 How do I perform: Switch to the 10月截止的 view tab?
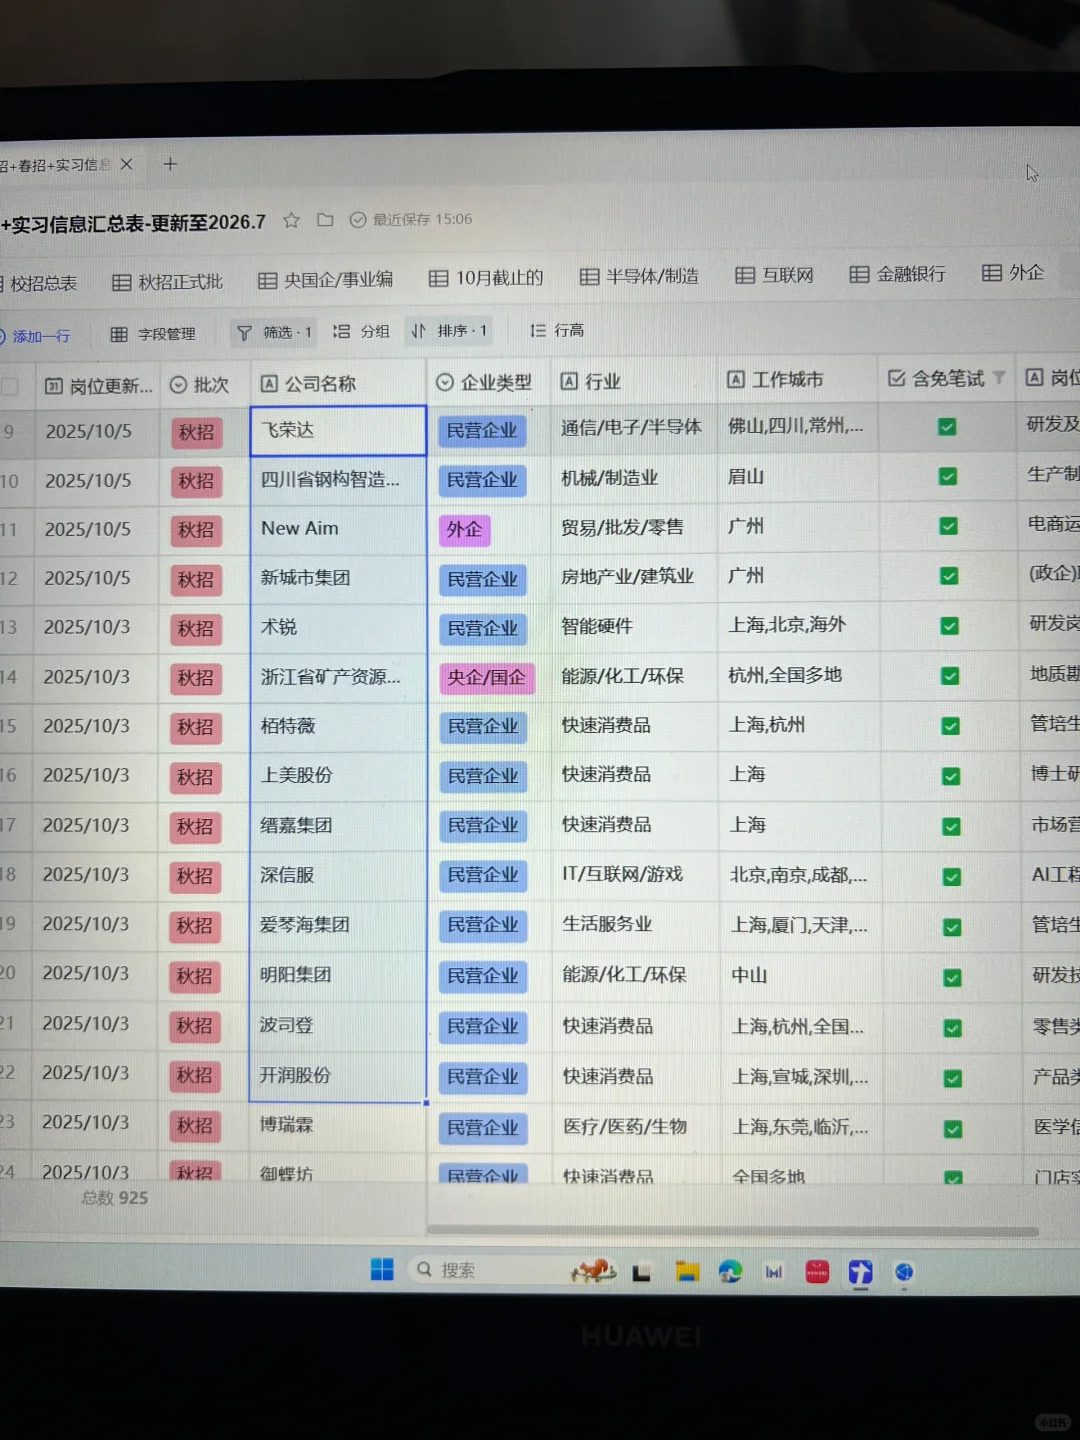tap(486, 278)
